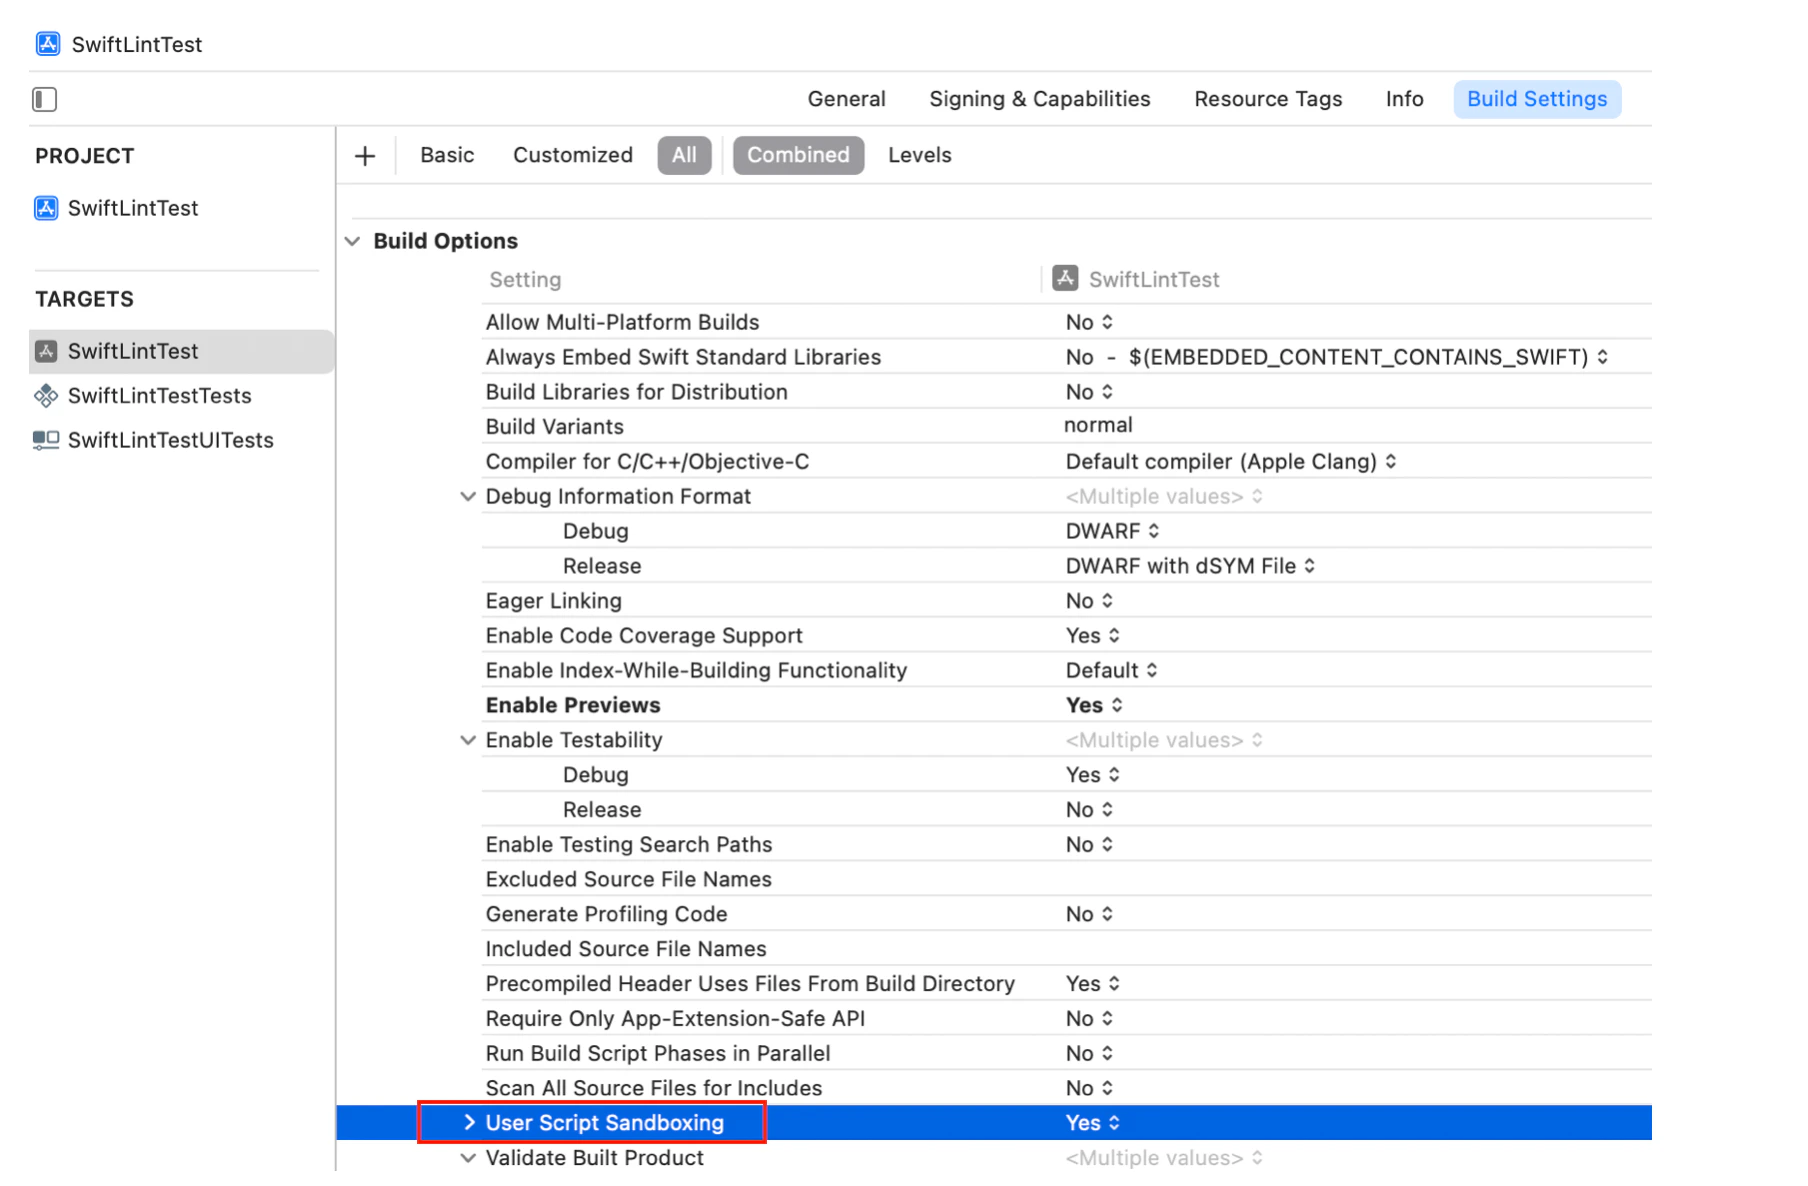Show Customized build settings filter

572,155
